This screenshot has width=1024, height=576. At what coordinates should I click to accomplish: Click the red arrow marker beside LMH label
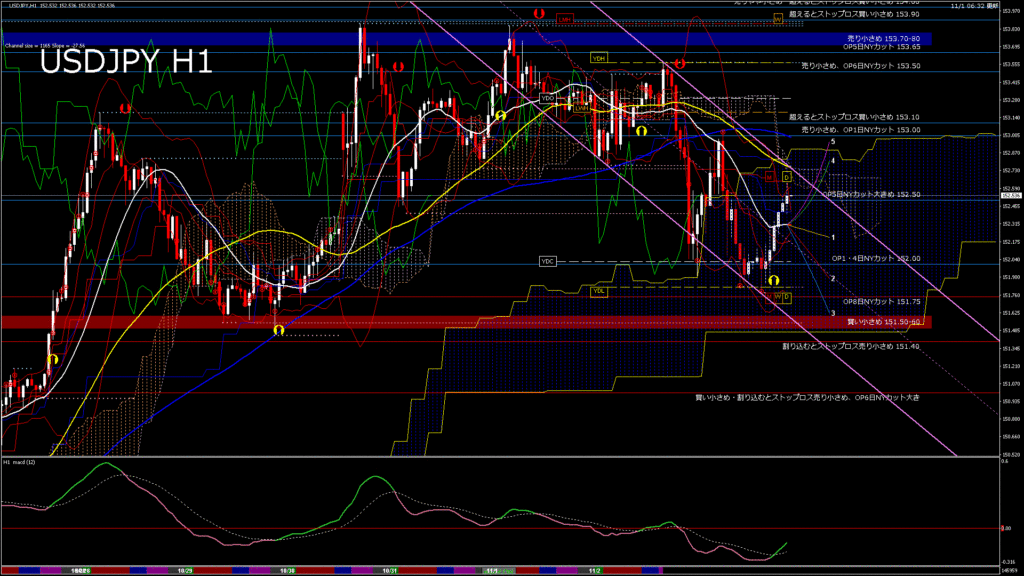pyautogui.click(x=539, y=14)
